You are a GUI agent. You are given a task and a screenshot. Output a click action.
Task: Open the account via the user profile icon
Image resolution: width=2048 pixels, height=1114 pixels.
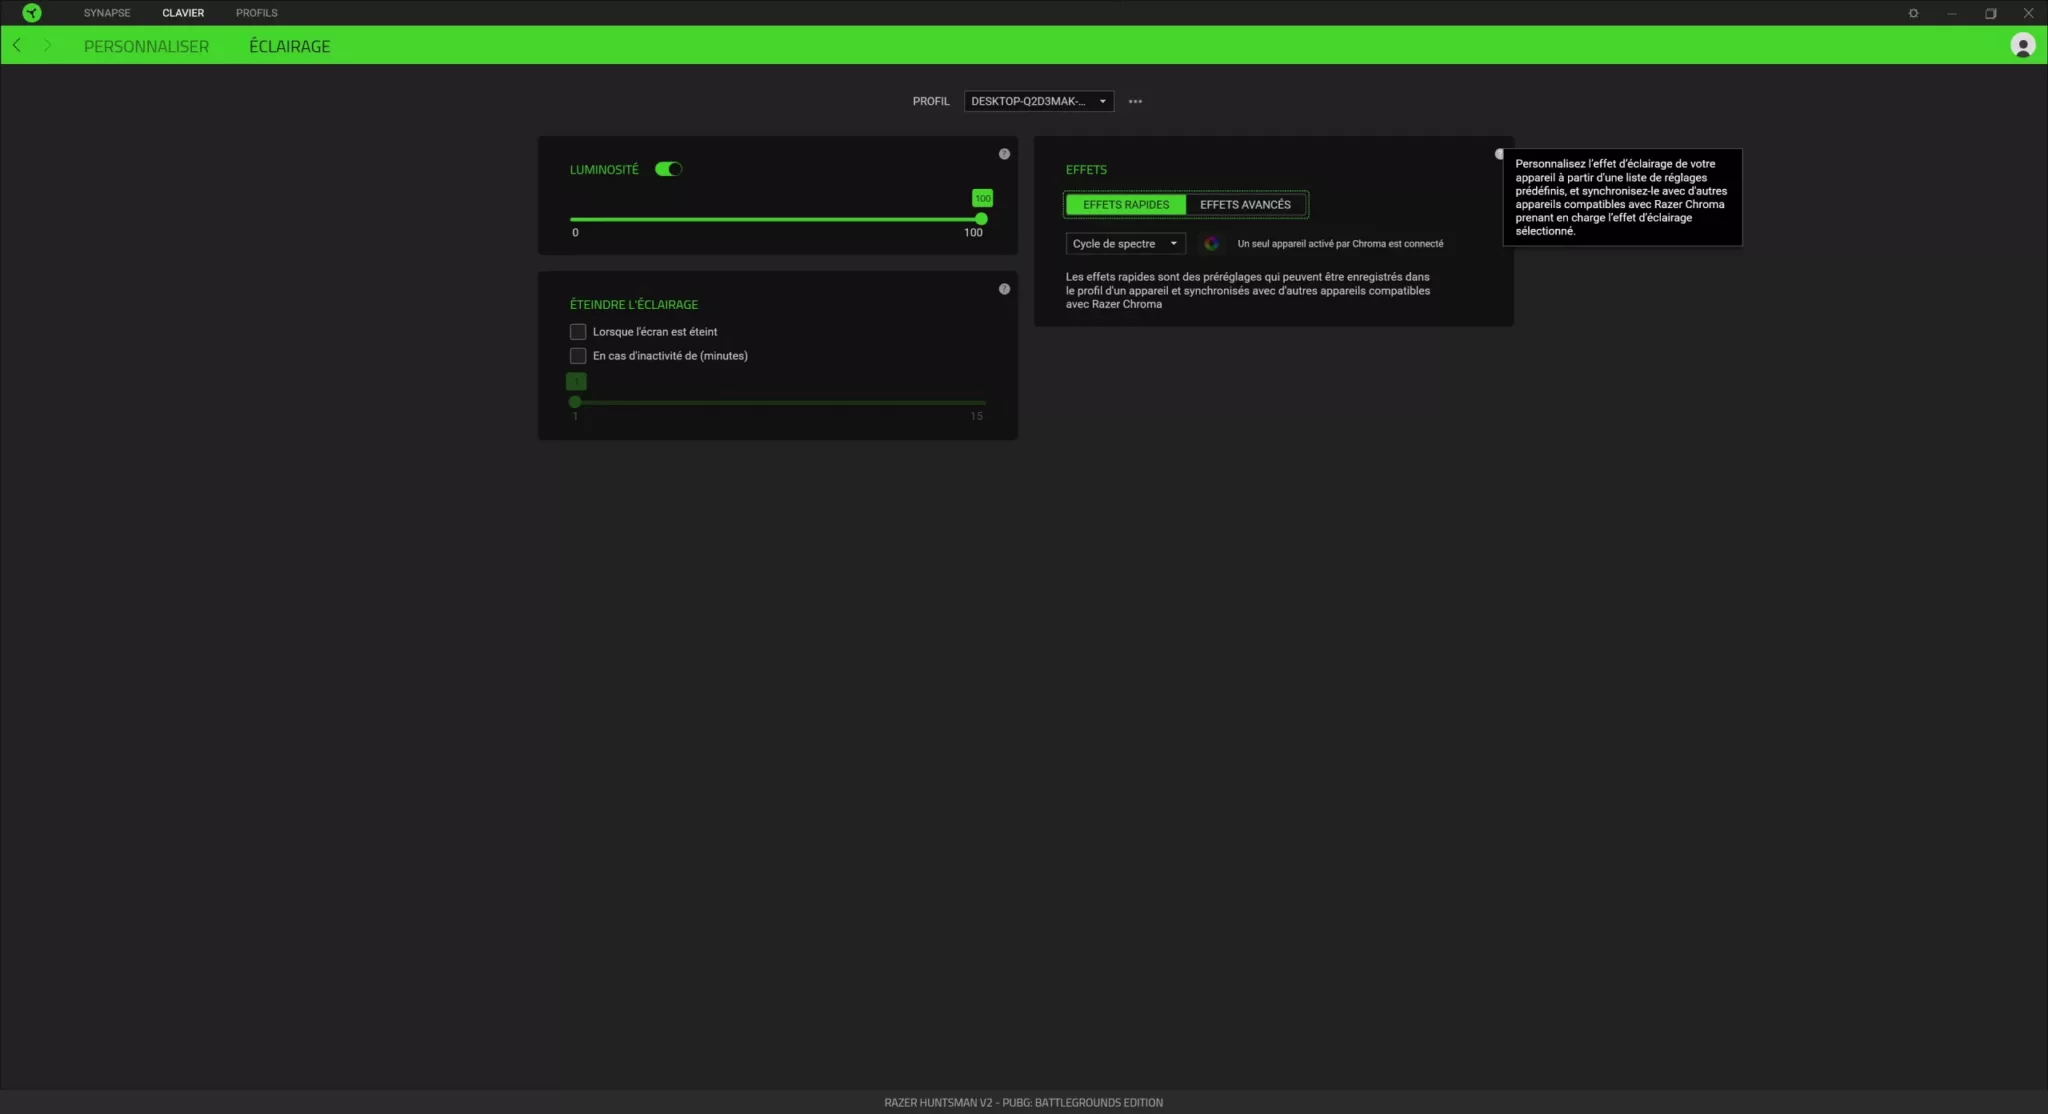(x=2023, y=45)
